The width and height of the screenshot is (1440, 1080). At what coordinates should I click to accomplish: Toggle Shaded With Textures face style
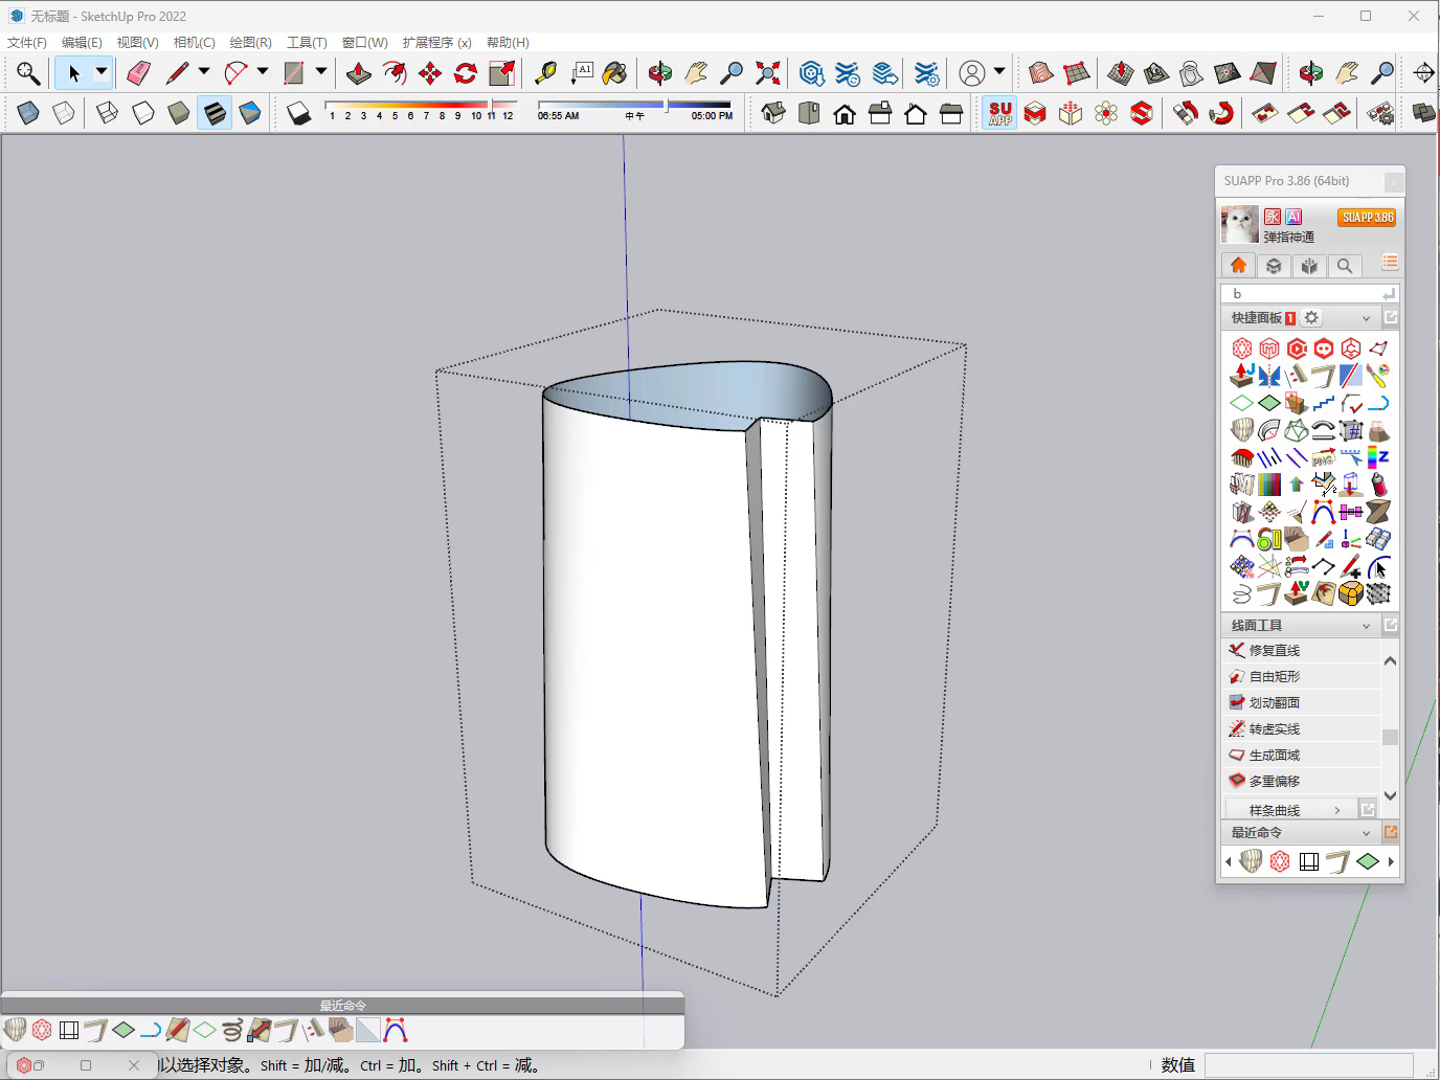click(215, 113)
